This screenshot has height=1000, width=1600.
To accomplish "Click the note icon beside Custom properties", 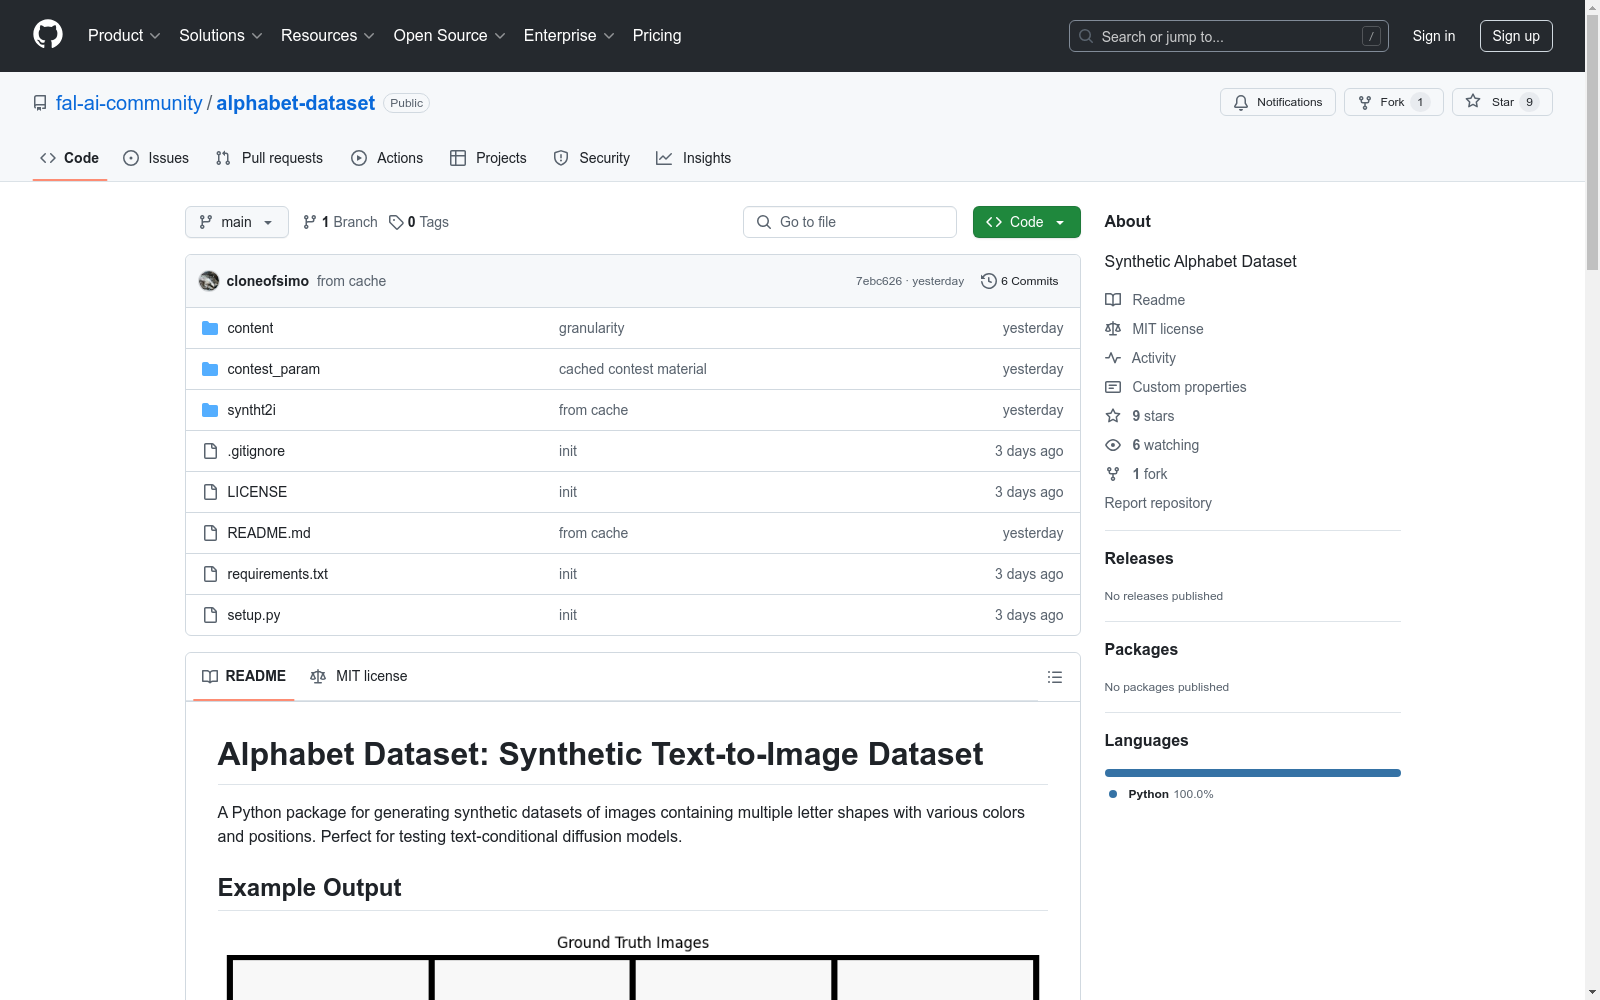I will point(1113,387).
